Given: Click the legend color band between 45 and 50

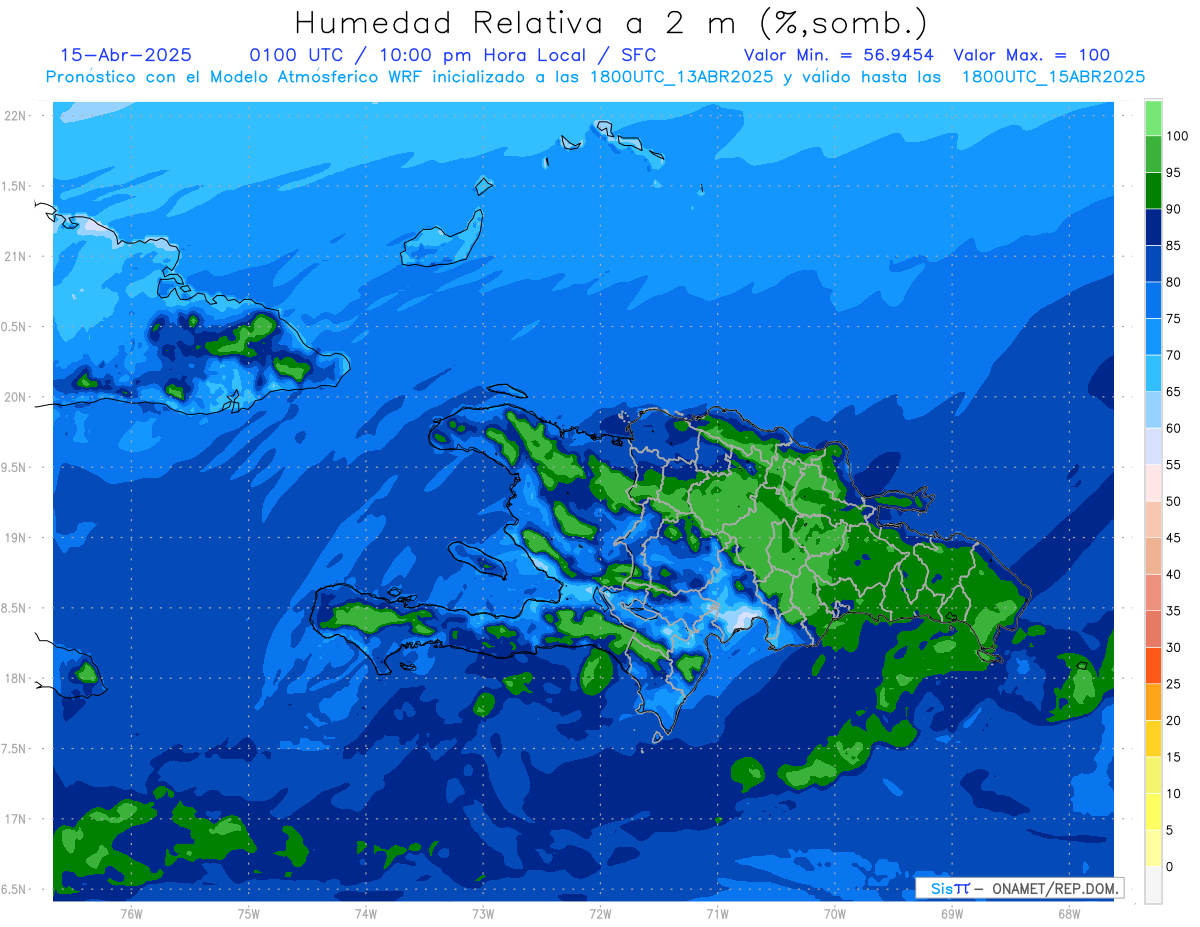Looking at the screenshot, I should click(1153, 519).
